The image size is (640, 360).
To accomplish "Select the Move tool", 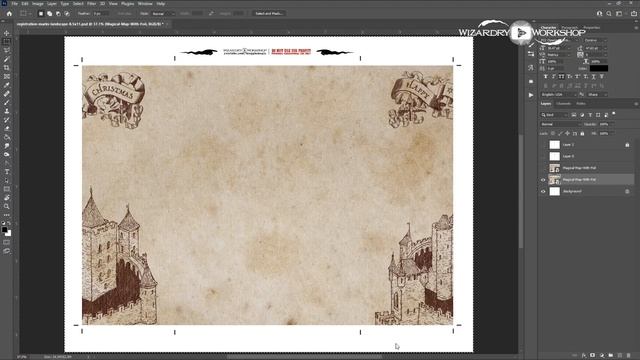I will (x=7, y=33).
